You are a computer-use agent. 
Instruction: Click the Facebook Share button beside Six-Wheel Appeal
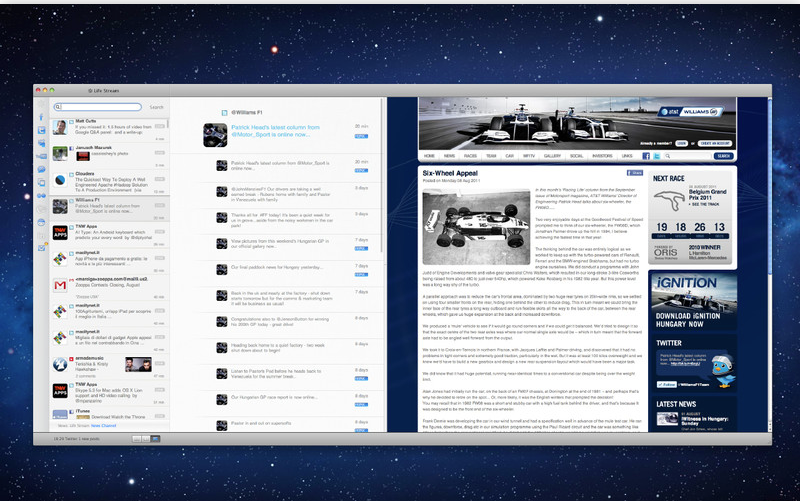pyautogui.click(x=635, y=173)
